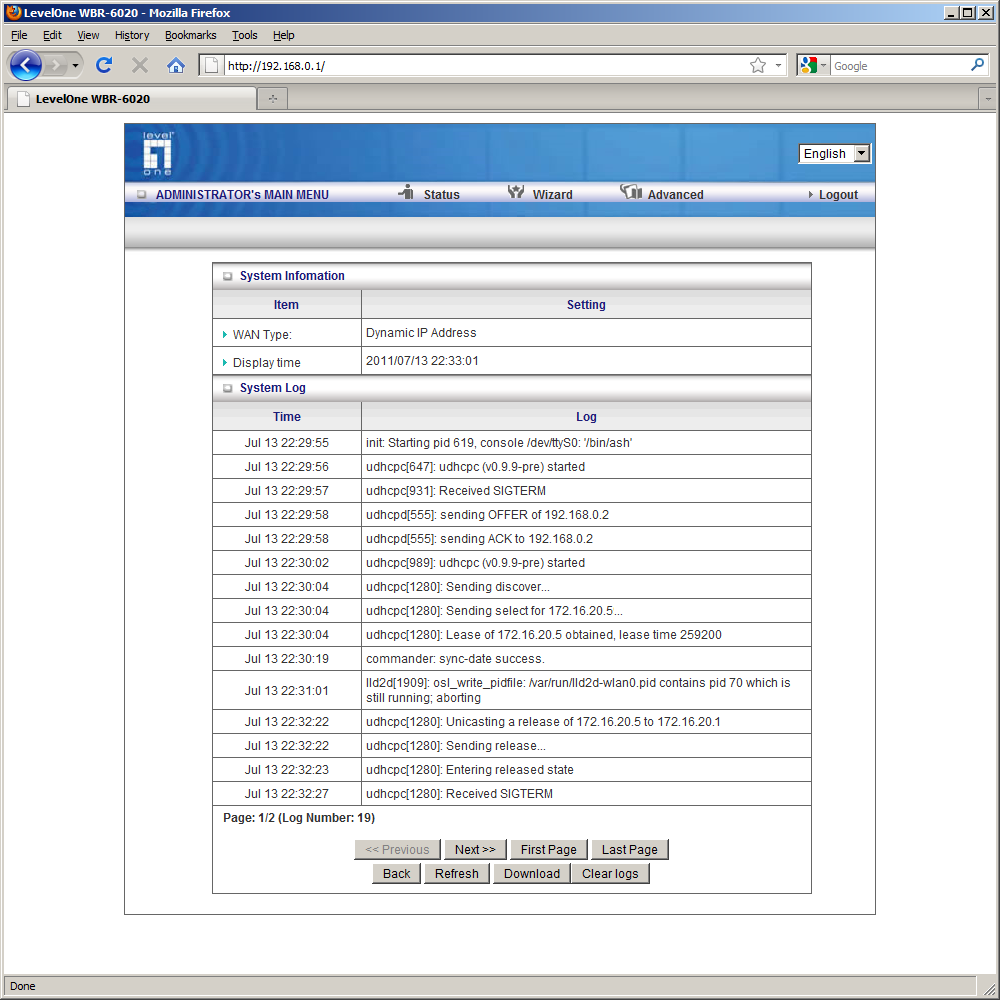Image resolution: width=1000 pixels, height=1000 pixels.
Task: Click the System Infomation section icon
Action: pos(227,276)
